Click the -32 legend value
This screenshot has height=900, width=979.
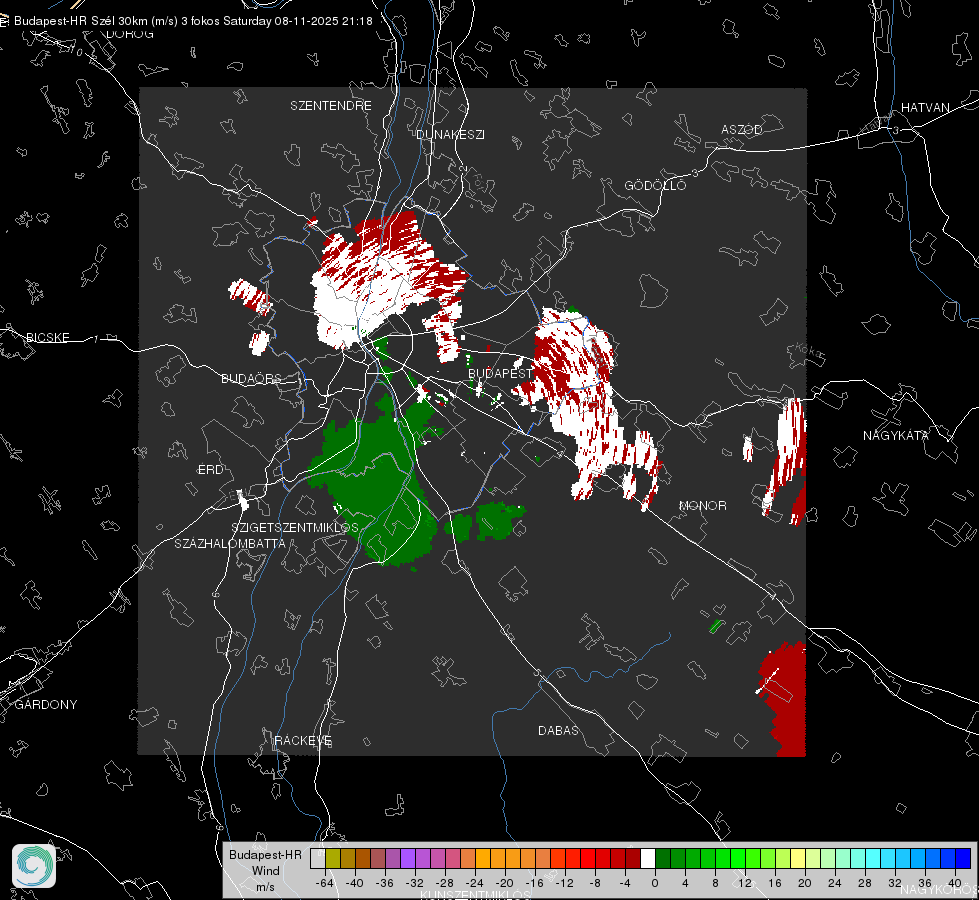415,883
